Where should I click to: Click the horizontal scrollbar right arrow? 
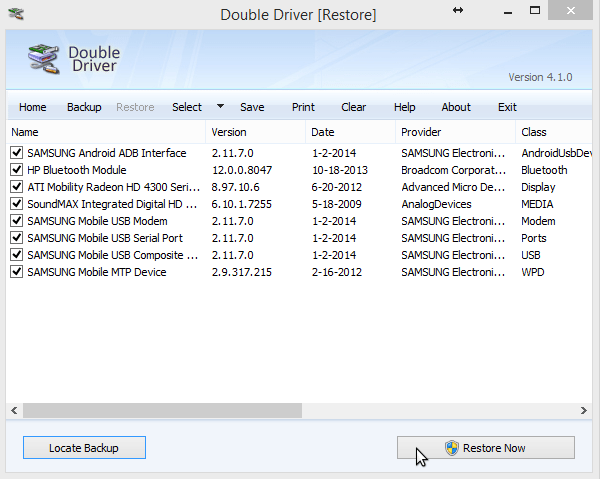click(x=584, y=410)
